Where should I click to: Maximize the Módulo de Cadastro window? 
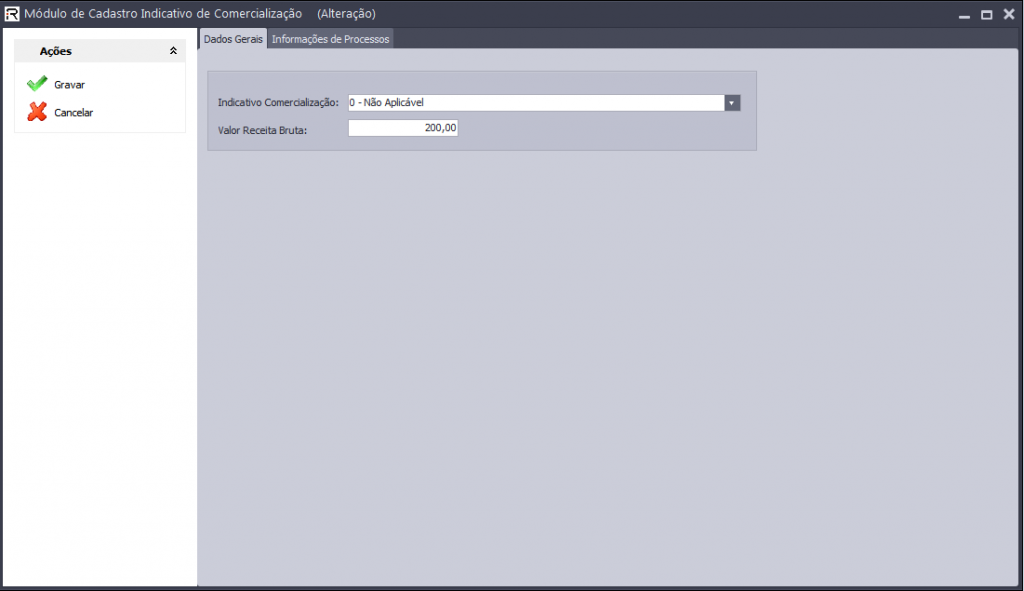pyautogui.click(x=987, y=14)
